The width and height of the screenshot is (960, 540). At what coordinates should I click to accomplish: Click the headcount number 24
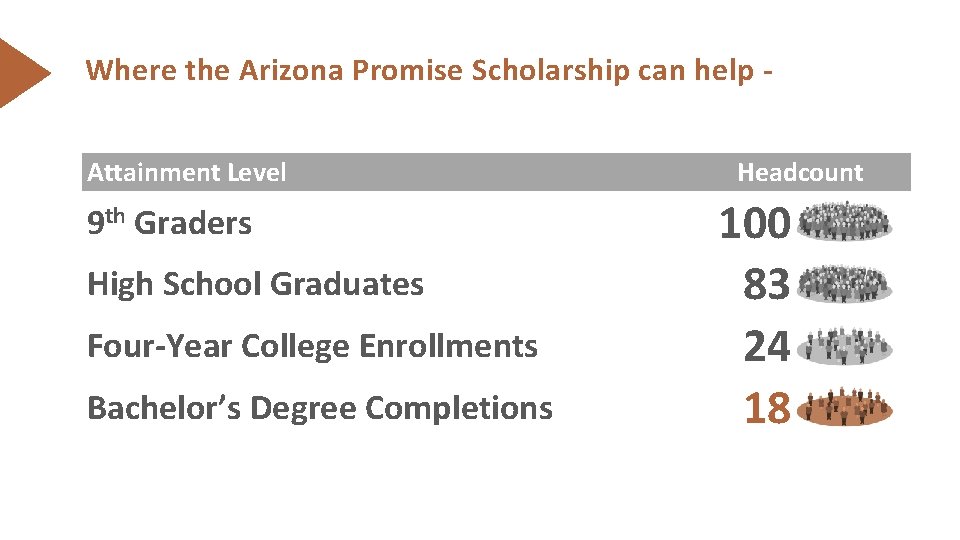767,348
